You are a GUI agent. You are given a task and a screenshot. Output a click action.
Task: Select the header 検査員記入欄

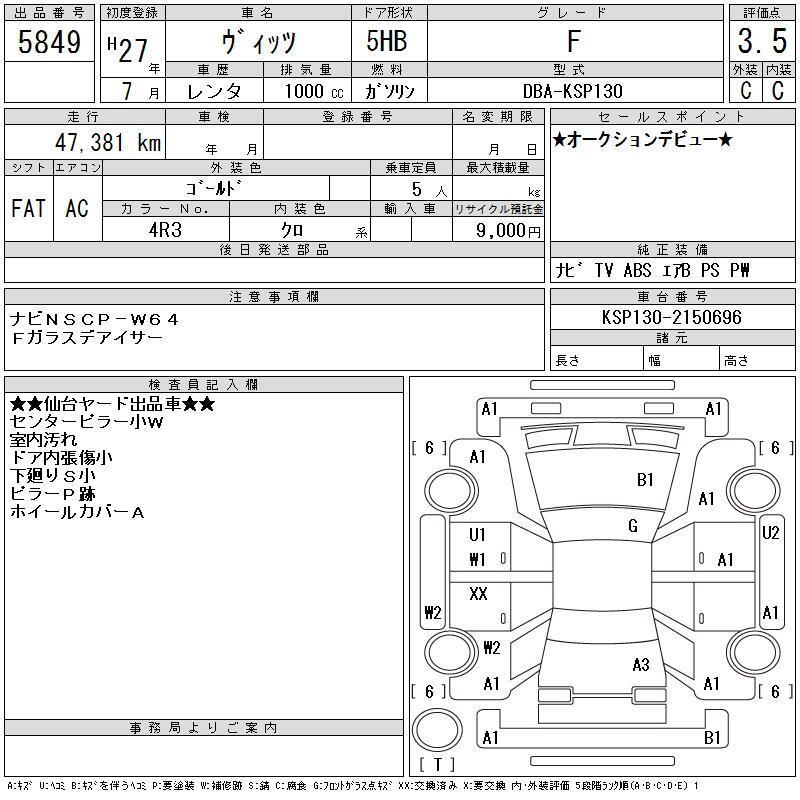203,384
